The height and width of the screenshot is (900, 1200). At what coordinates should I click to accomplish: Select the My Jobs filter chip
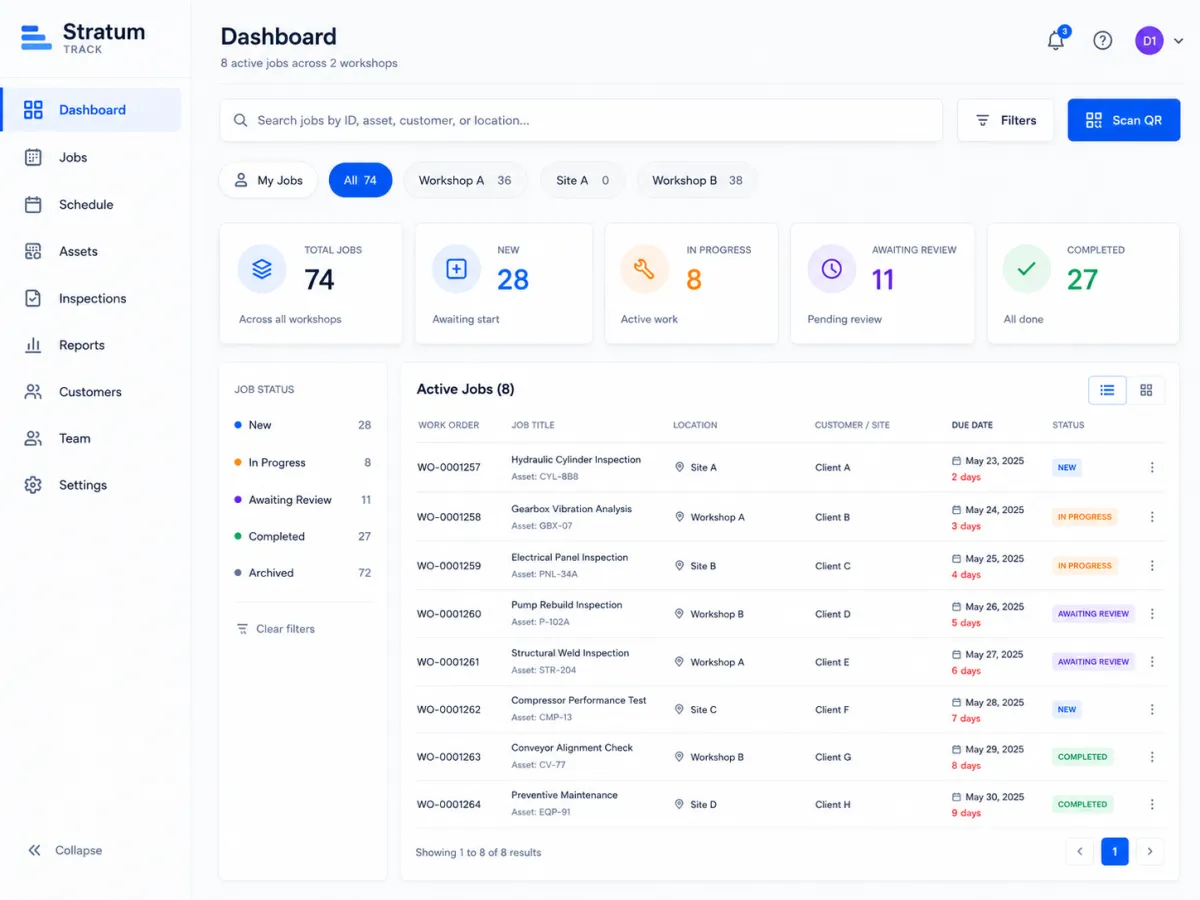pyautogui.click(x=268, y=180)
